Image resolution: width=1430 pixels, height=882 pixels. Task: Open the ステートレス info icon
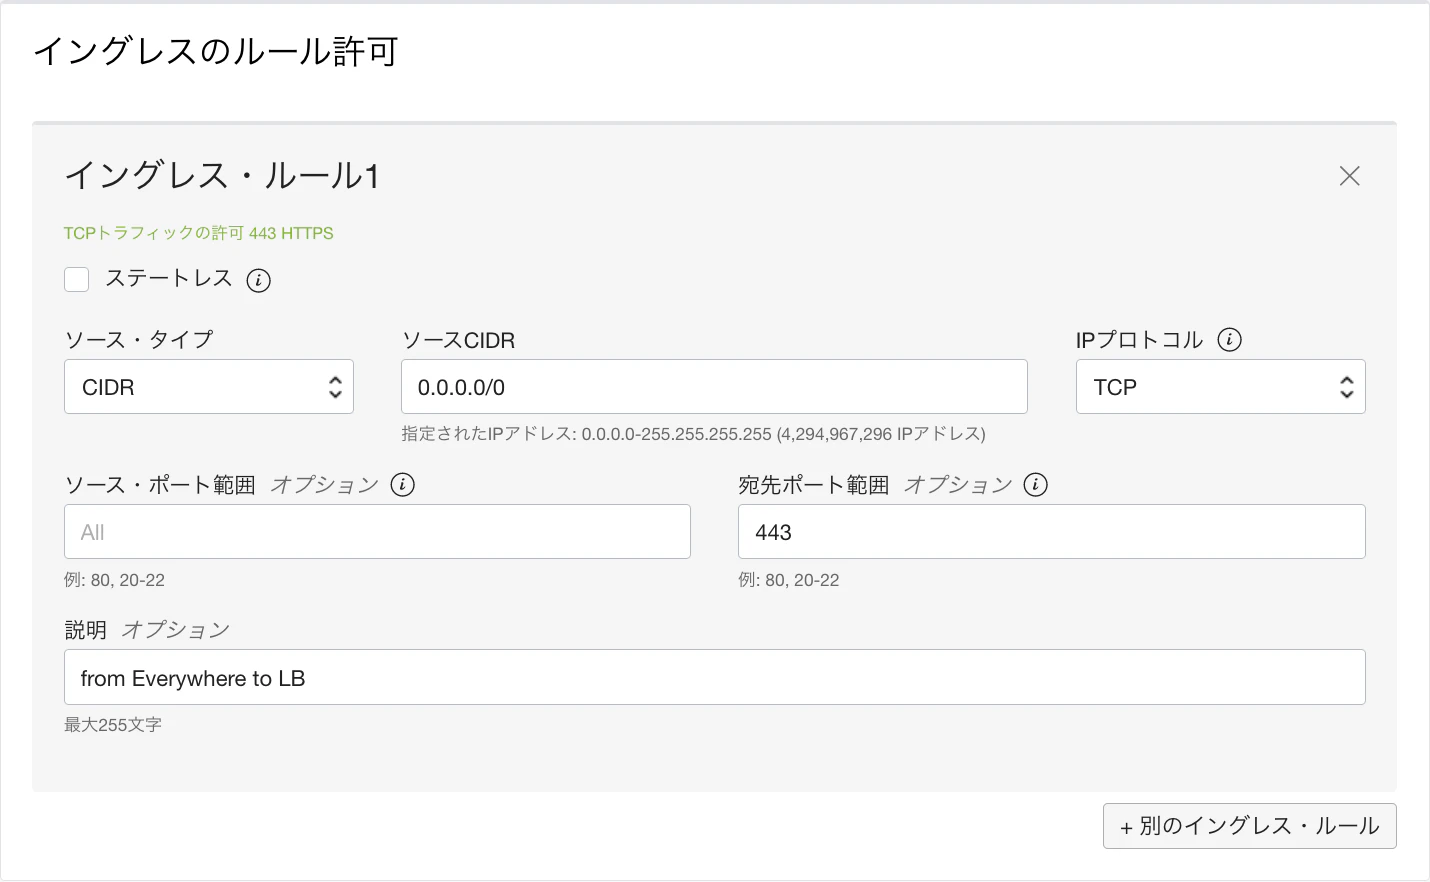(258, 280)
